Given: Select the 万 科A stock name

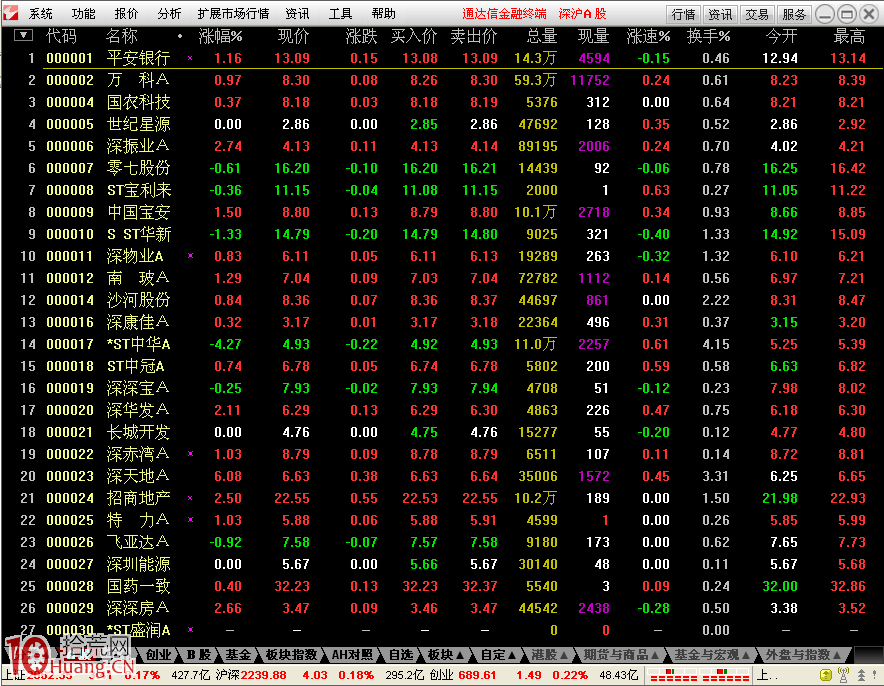Looking at the screenshot, I should (x=138, y=80).
